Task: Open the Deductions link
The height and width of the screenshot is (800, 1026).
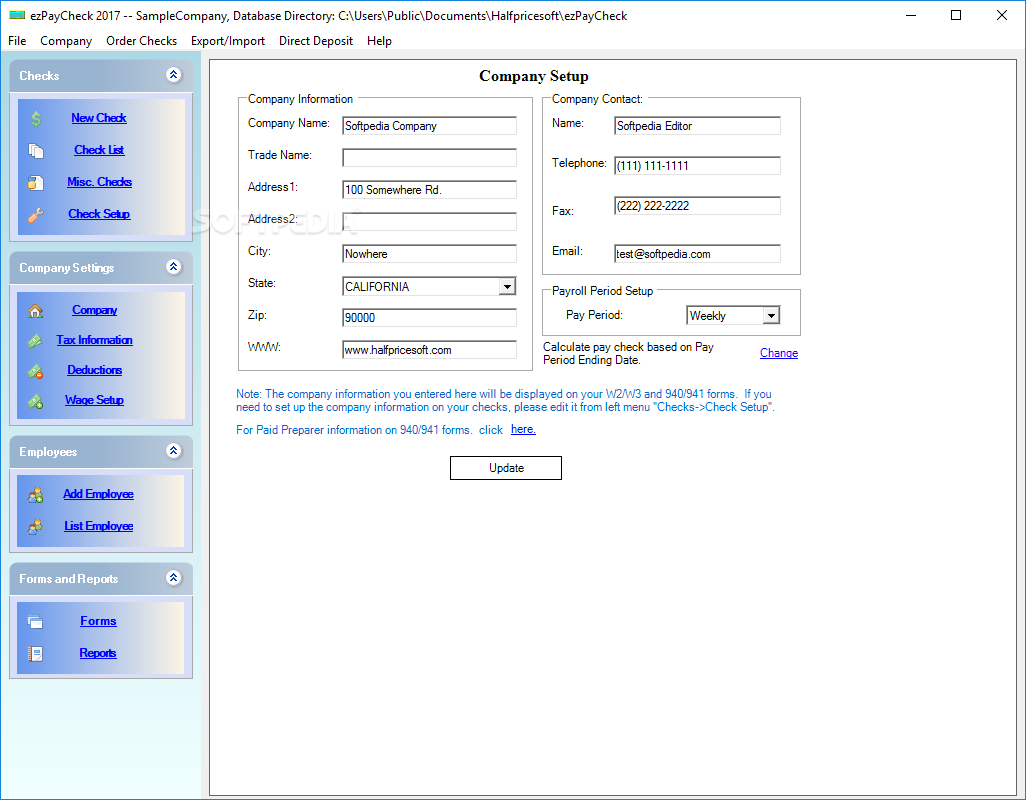Action: tap(95, 371)
